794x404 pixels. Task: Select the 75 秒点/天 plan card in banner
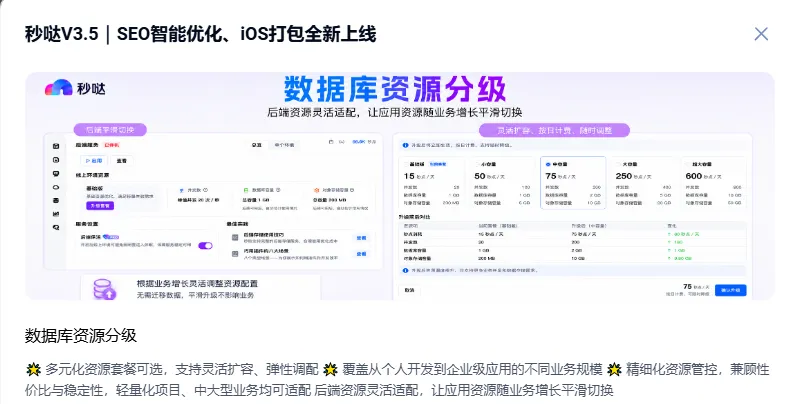(573, 183)
